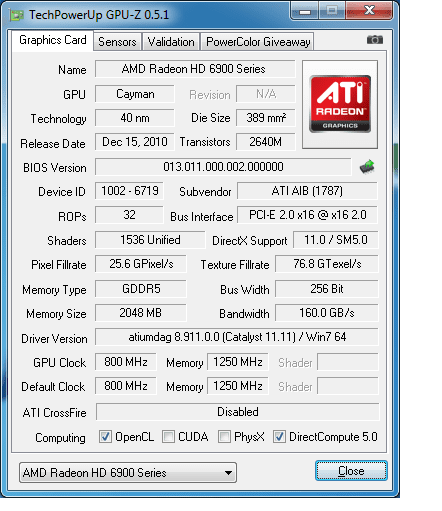Image resolution: width=442 pixels, height=511 pixels.
Task: Click the camera screenshot icon
Action: pos(375,40)
